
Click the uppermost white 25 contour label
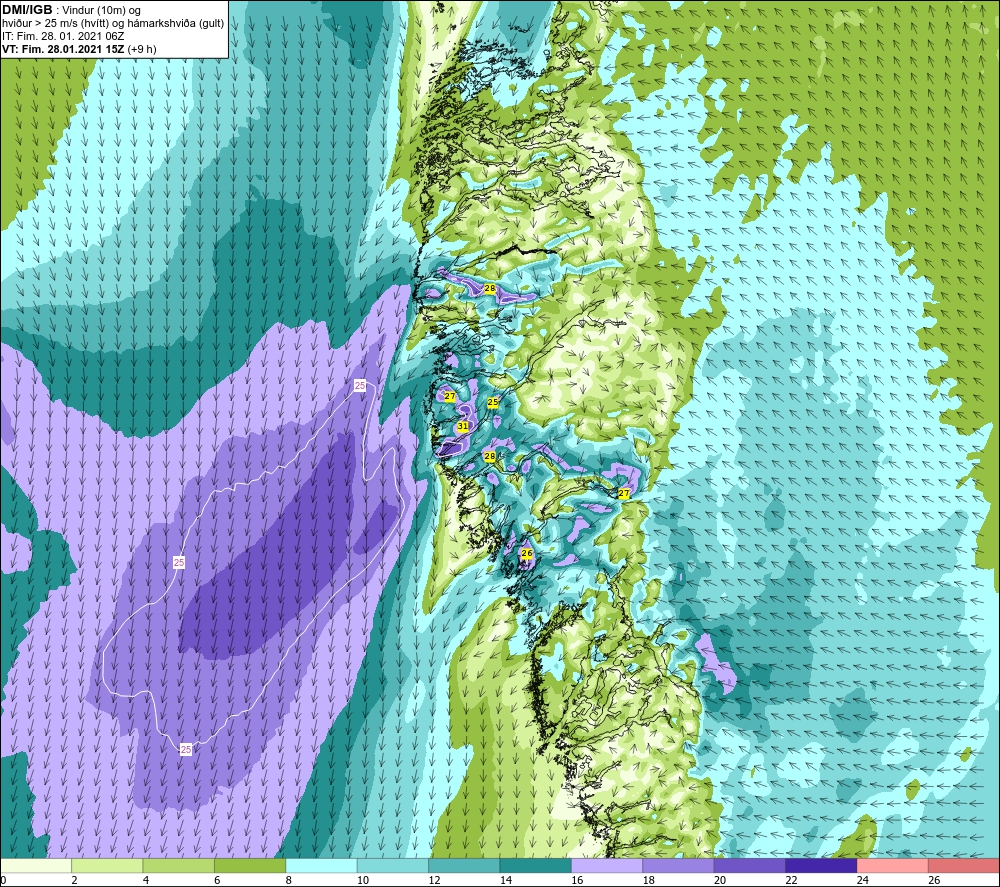[360, 386]
